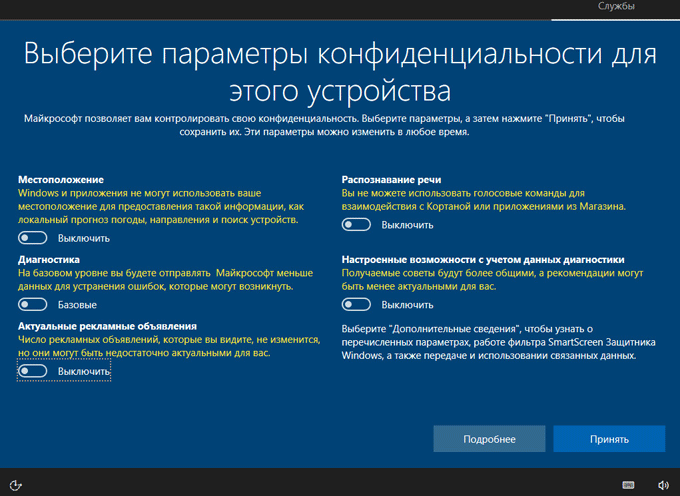Click the on-screen keyboard icon
Screen dimensions: 680x496
[628, 485]
